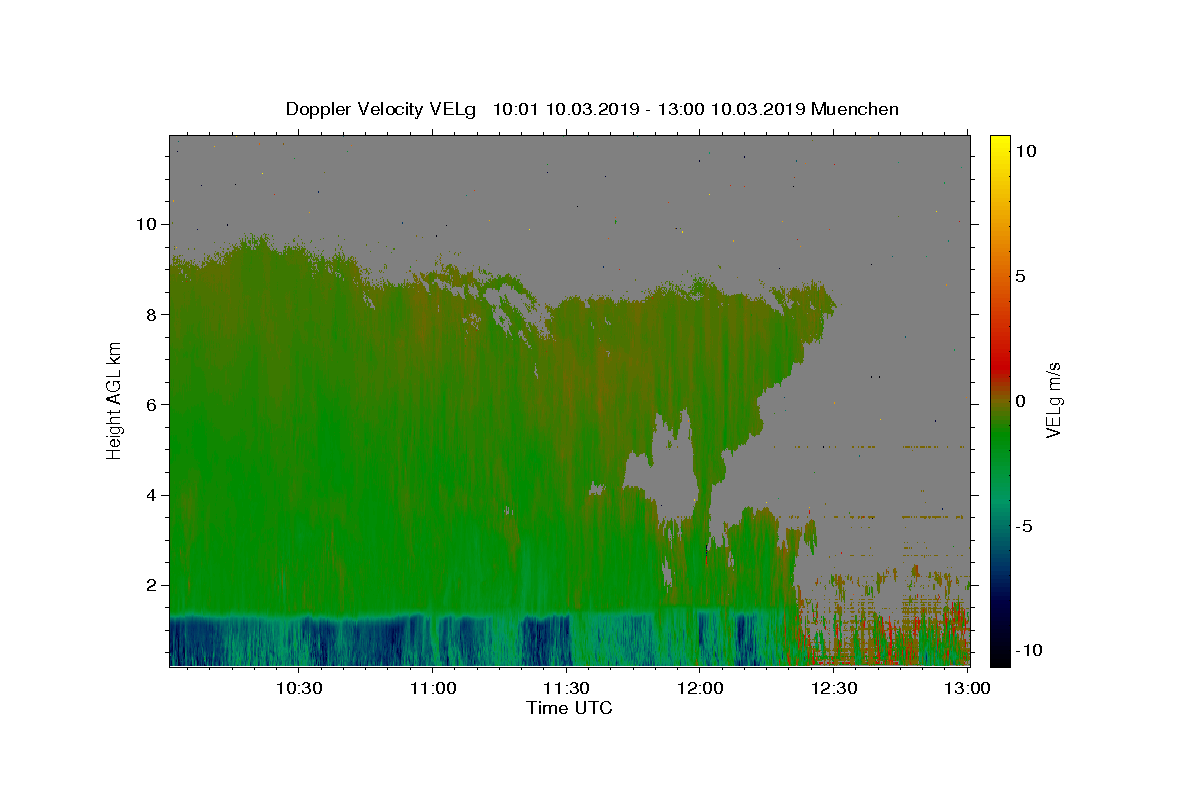Click the colorbar tick label '-5'
This screenshot has width=1200, height=800.
coord(1025,527)
